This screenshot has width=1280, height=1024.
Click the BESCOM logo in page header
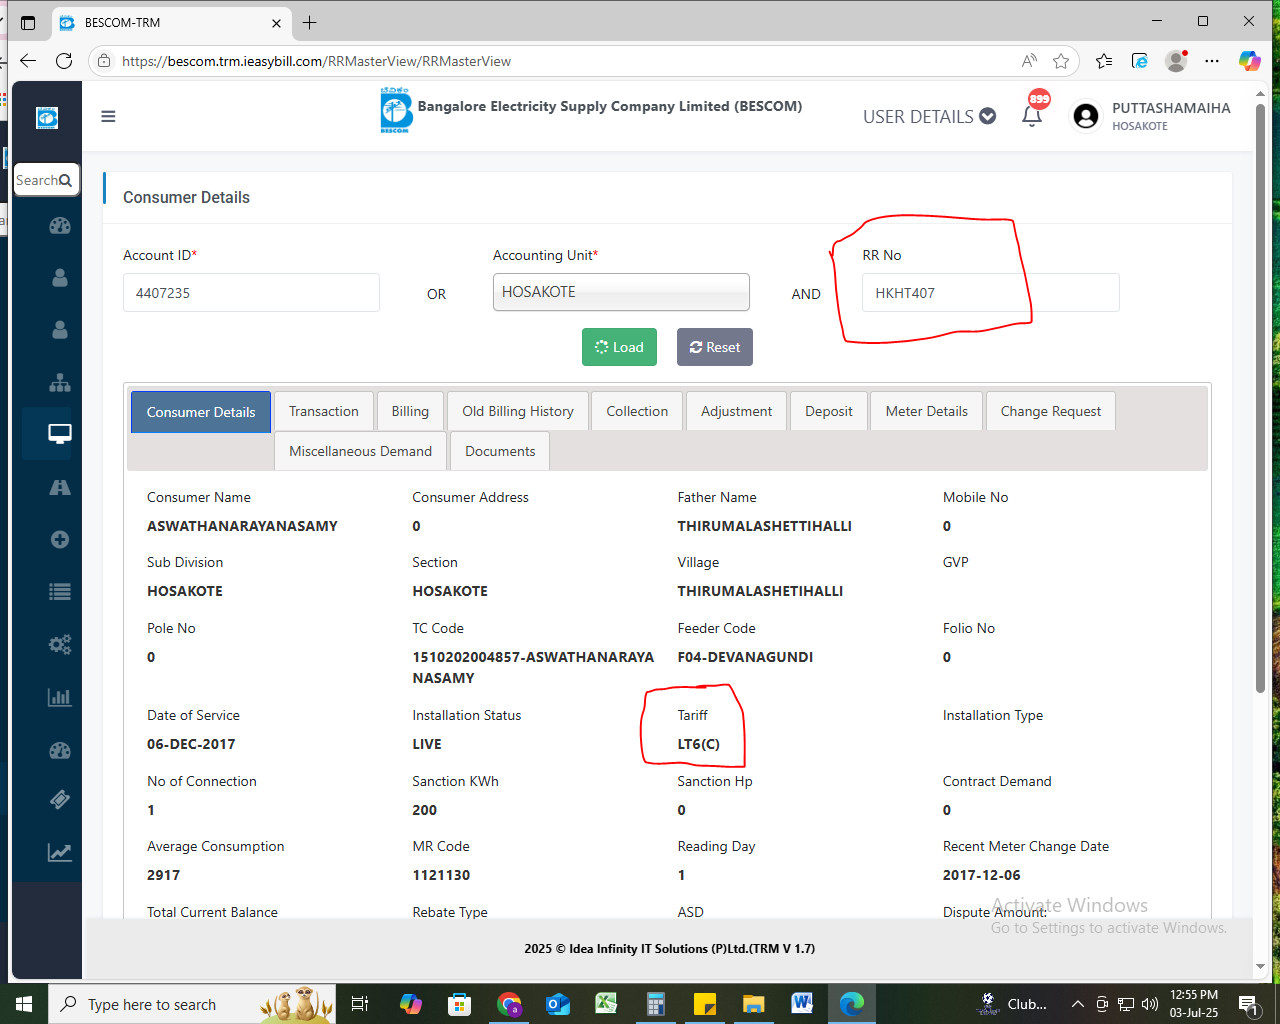click(396, 110)
